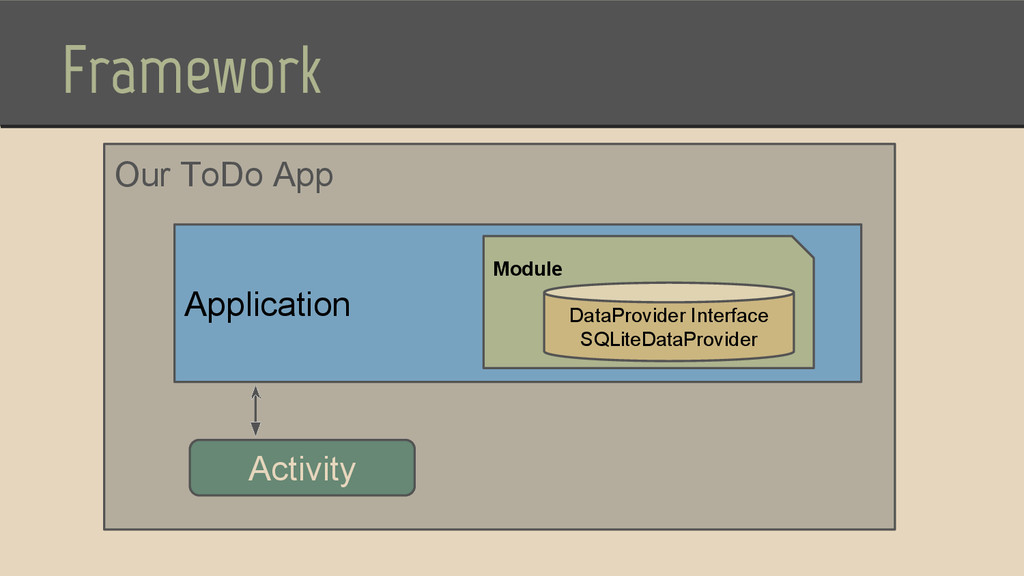Click the 'SQLiteDataProvider' text

[669, 340]
